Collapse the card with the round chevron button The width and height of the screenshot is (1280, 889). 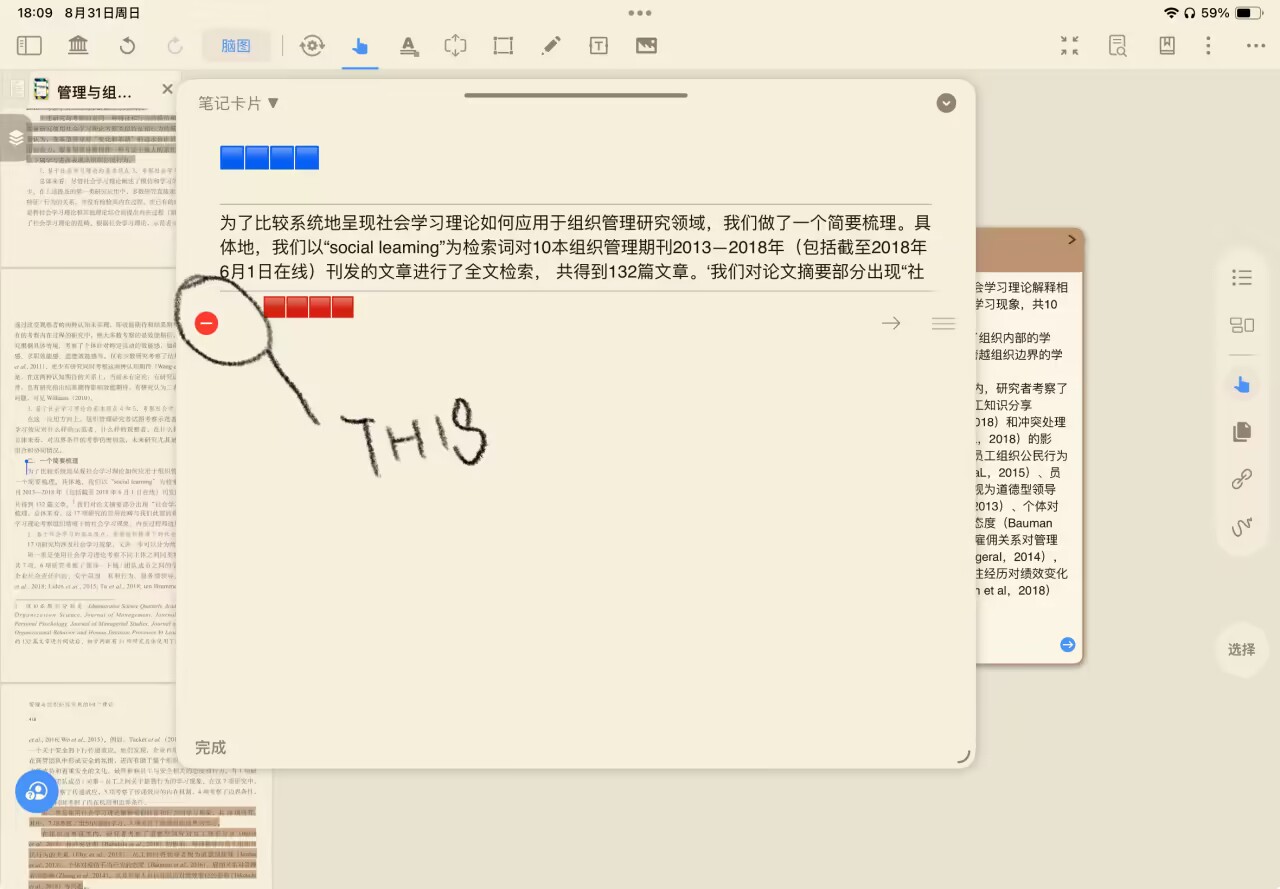coord(946,103)
